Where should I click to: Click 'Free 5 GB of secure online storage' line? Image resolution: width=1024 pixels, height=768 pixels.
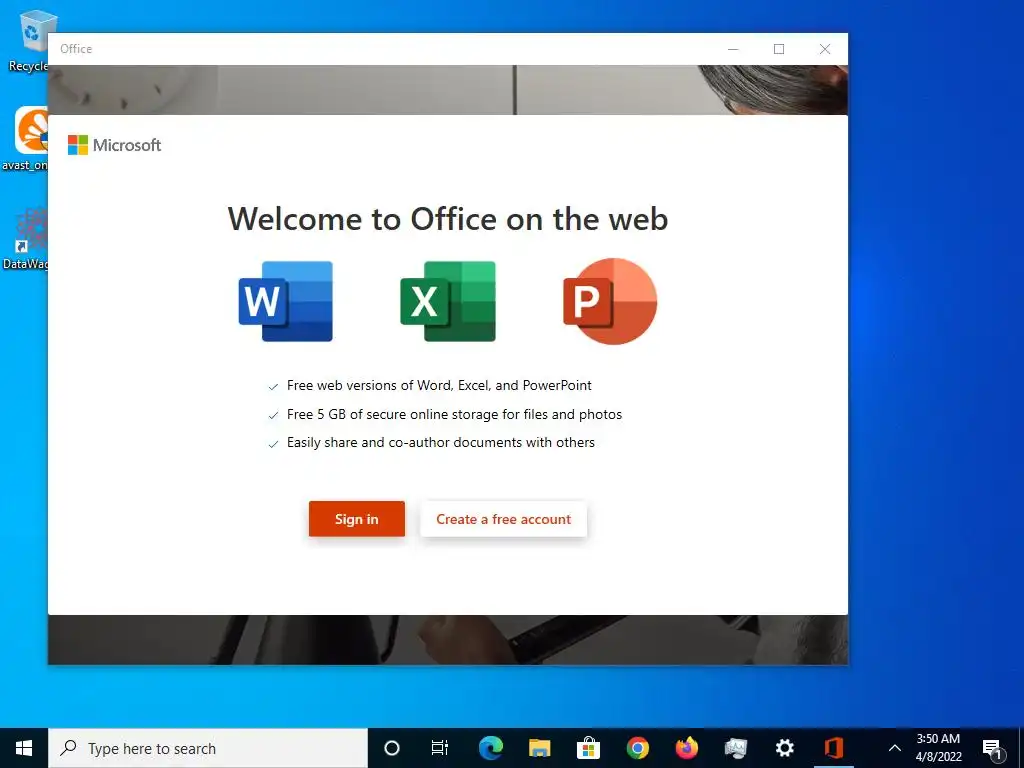click(x=455, y=414)
